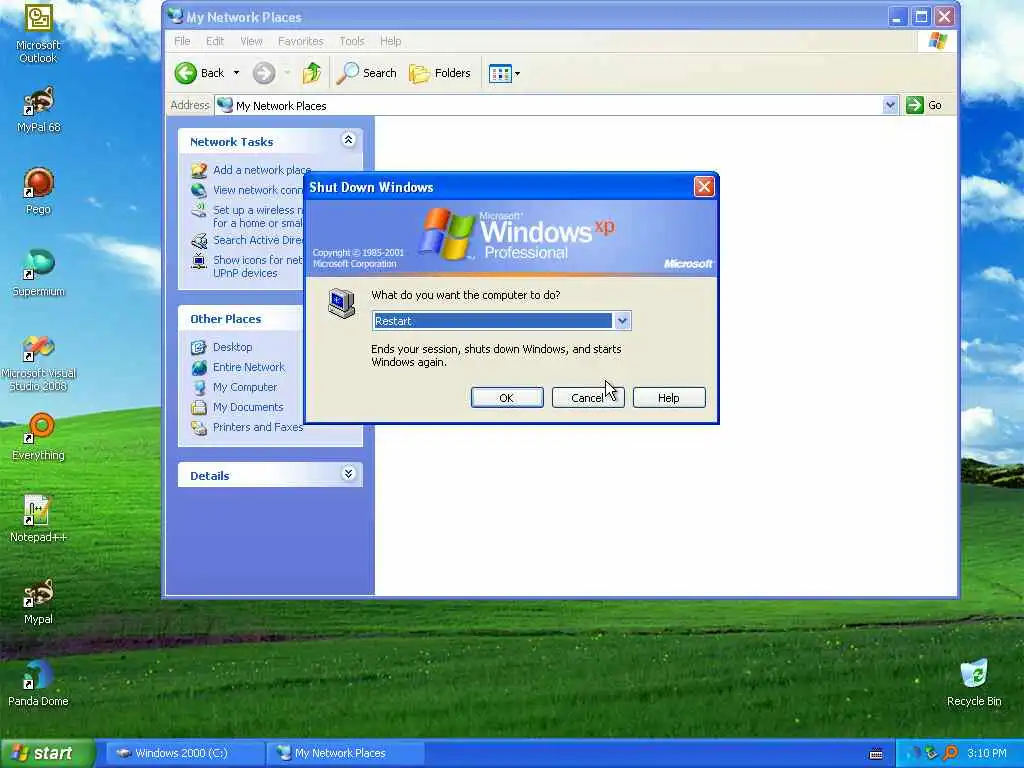Image resolution: width=1024 pixels, height=768 pixels.
Task: Click View network connections link
Action: (258, 190)
